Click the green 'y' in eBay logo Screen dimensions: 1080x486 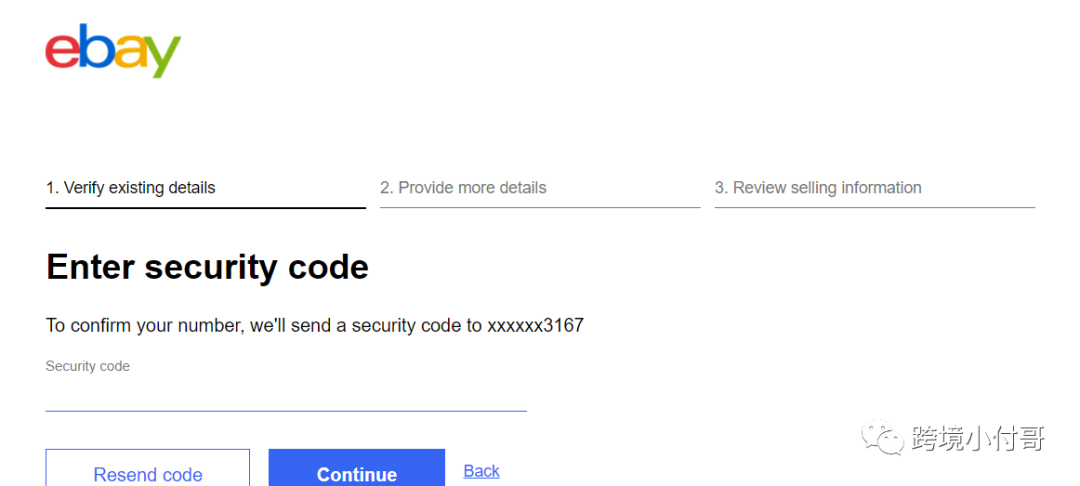[162, 57]
